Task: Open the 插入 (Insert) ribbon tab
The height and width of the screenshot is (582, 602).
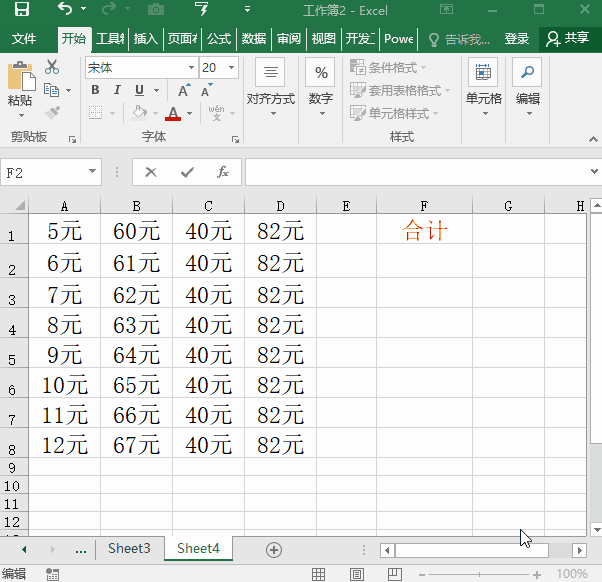Action: coord(146,39)
